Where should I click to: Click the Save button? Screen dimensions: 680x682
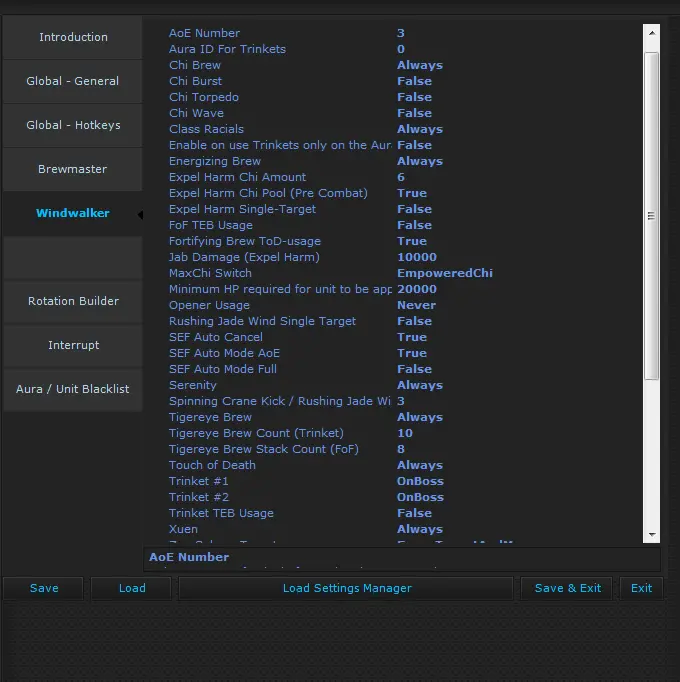[x=44, y=588]
